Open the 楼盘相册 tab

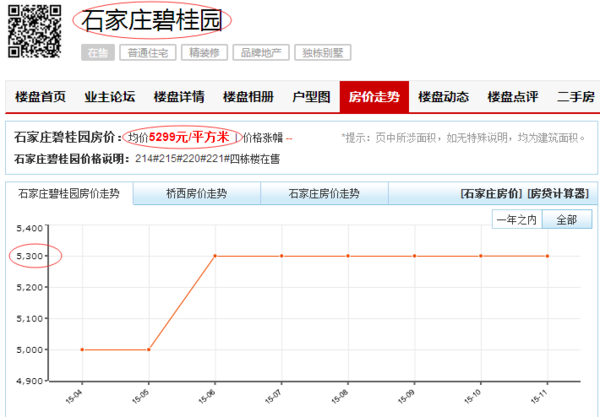coord(248,97)
